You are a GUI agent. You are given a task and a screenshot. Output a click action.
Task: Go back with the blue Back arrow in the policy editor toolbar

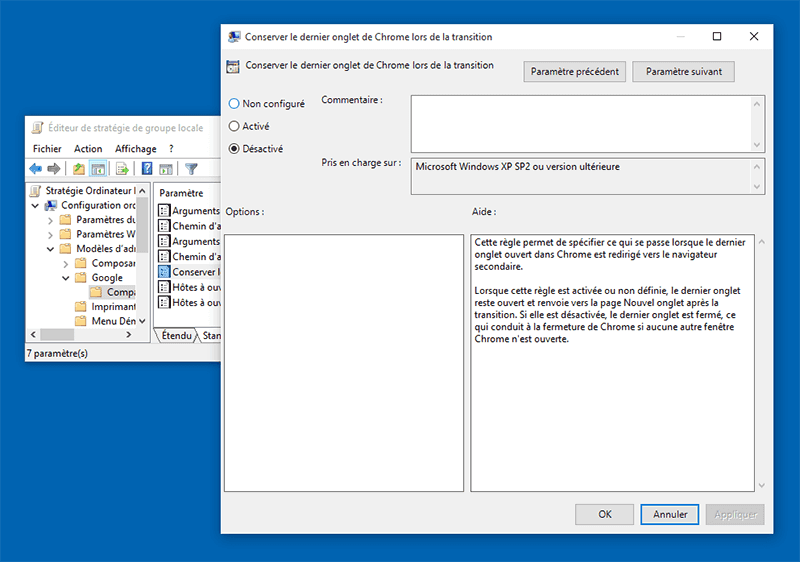(x=35, y=169)
